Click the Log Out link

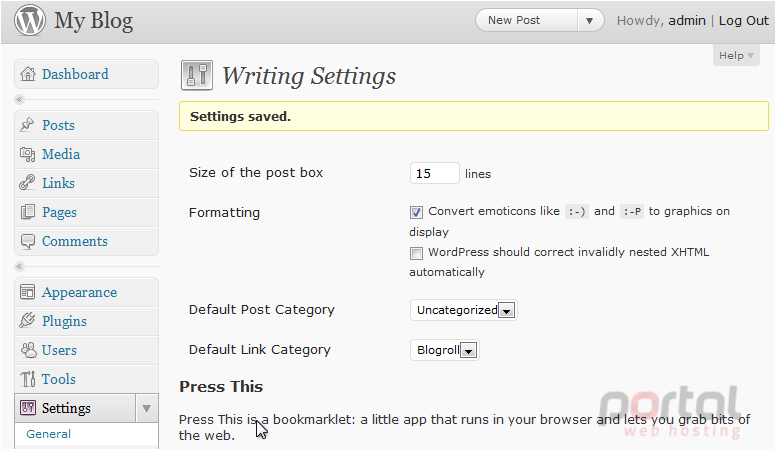pyautogui.click(x=743, y=20)
